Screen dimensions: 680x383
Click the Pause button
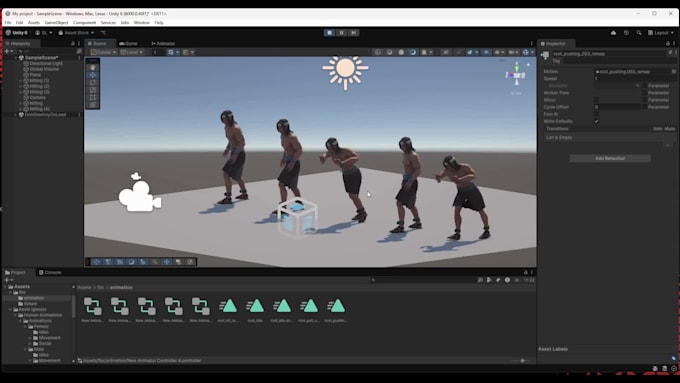tap(341, 33)
